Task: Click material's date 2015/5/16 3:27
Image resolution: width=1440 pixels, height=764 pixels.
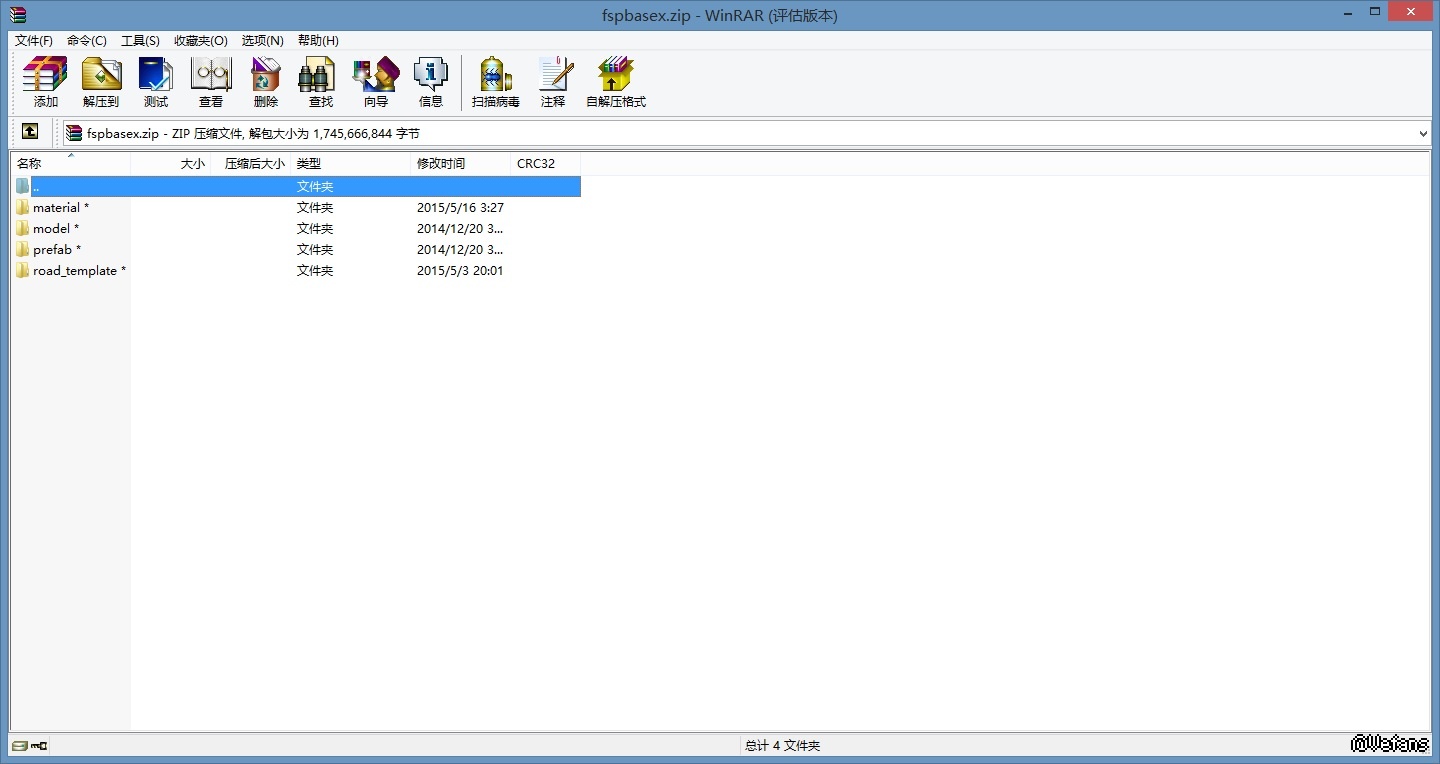Action: (460, 207)
